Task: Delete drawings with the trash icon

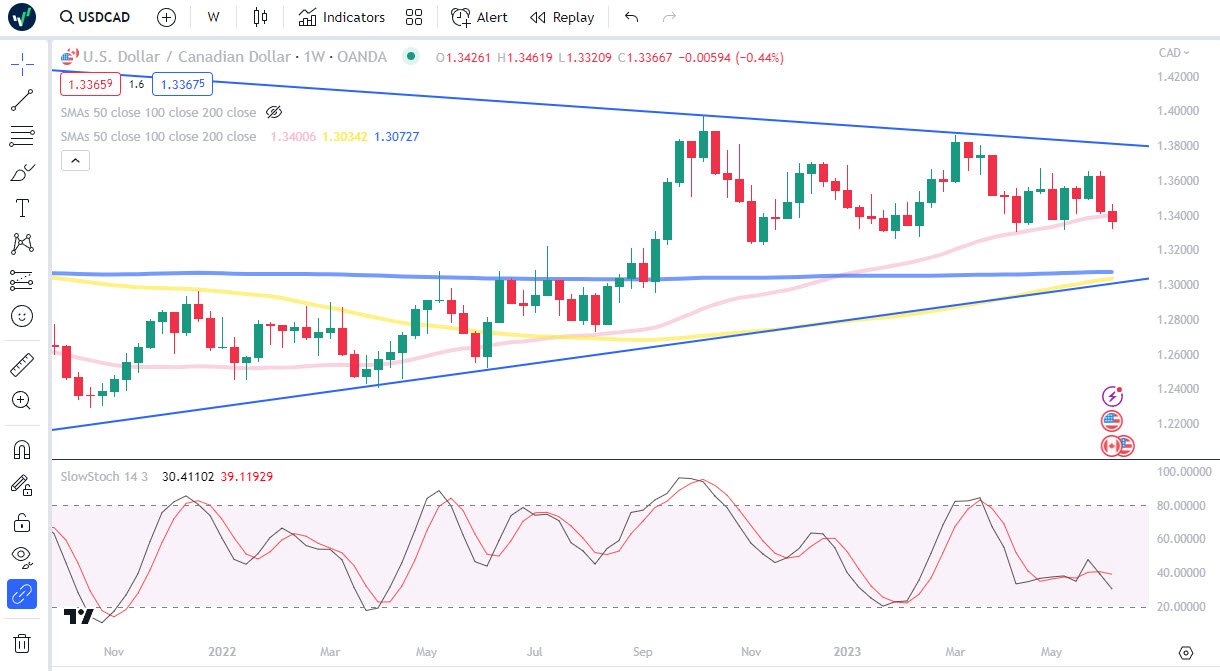Action: tap(22, 642)
